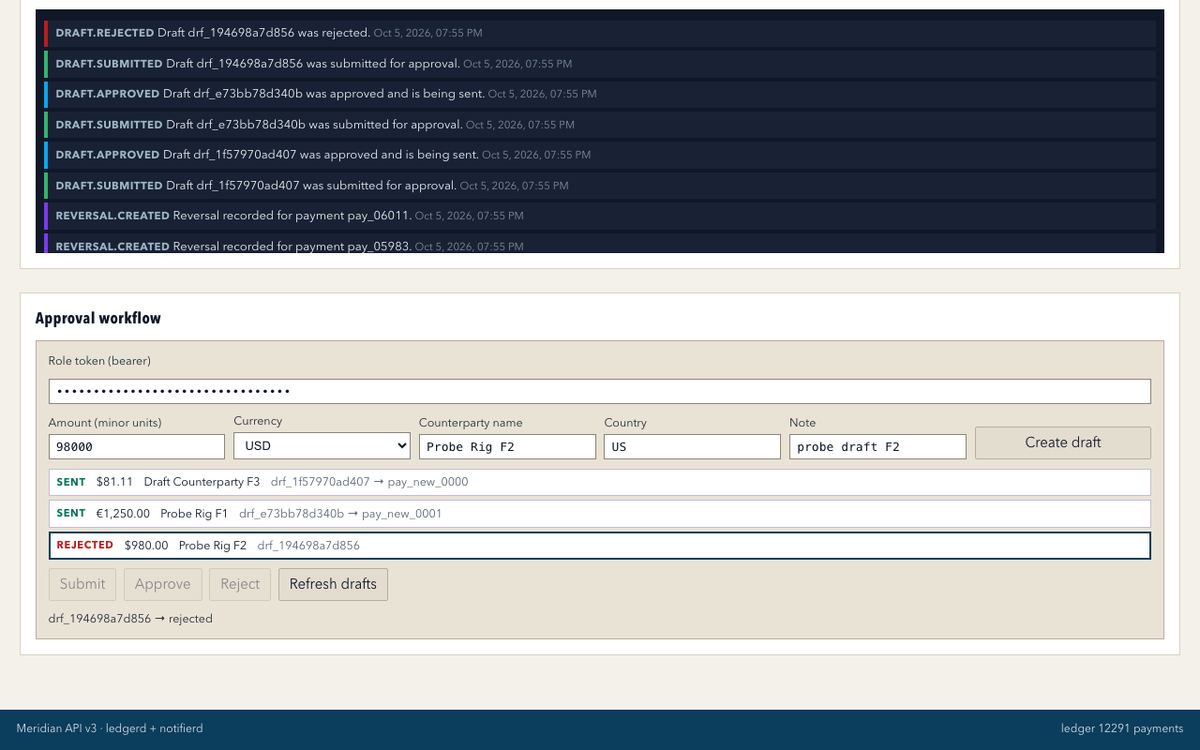Click the Counterparty name field
This screenshot has height=750, width=1200.
coord(507,446)
